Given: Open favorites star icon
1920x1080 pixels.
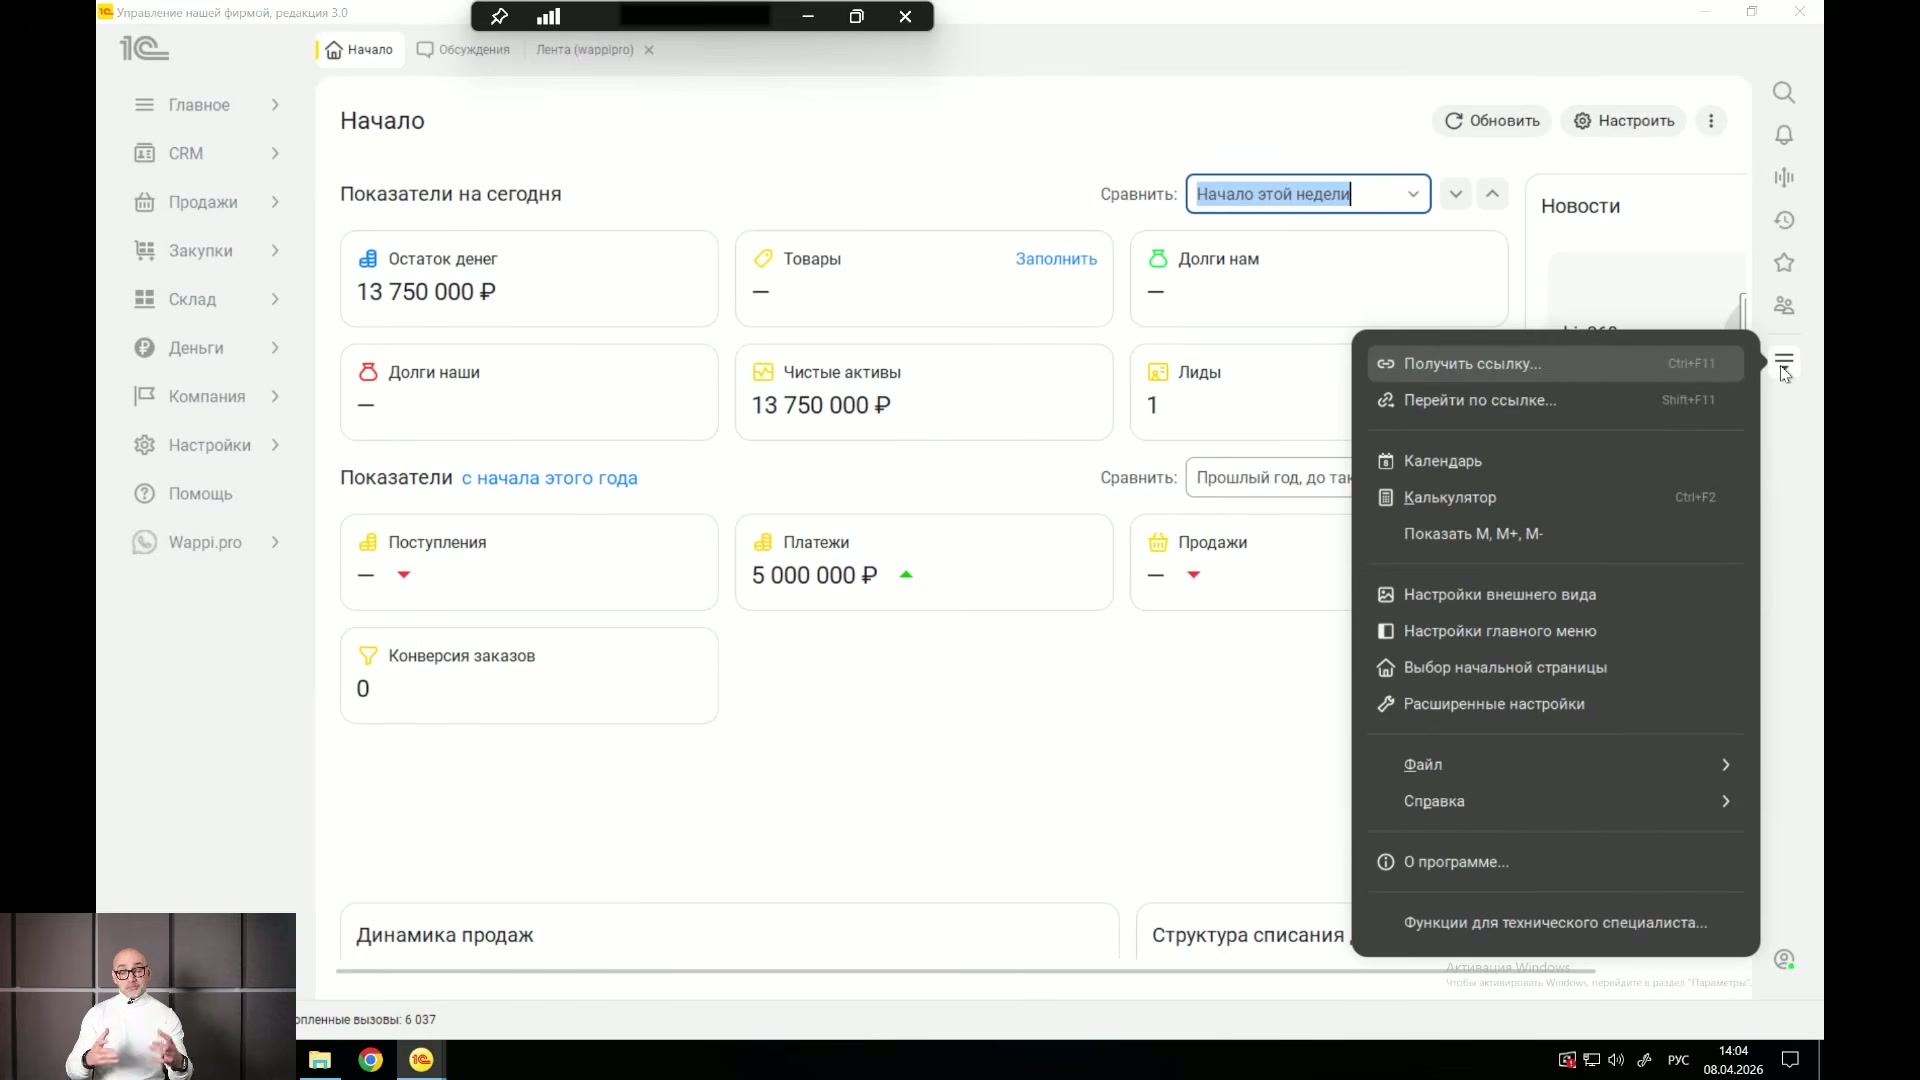Looking at the screenshot, I should coord(1784,263).
